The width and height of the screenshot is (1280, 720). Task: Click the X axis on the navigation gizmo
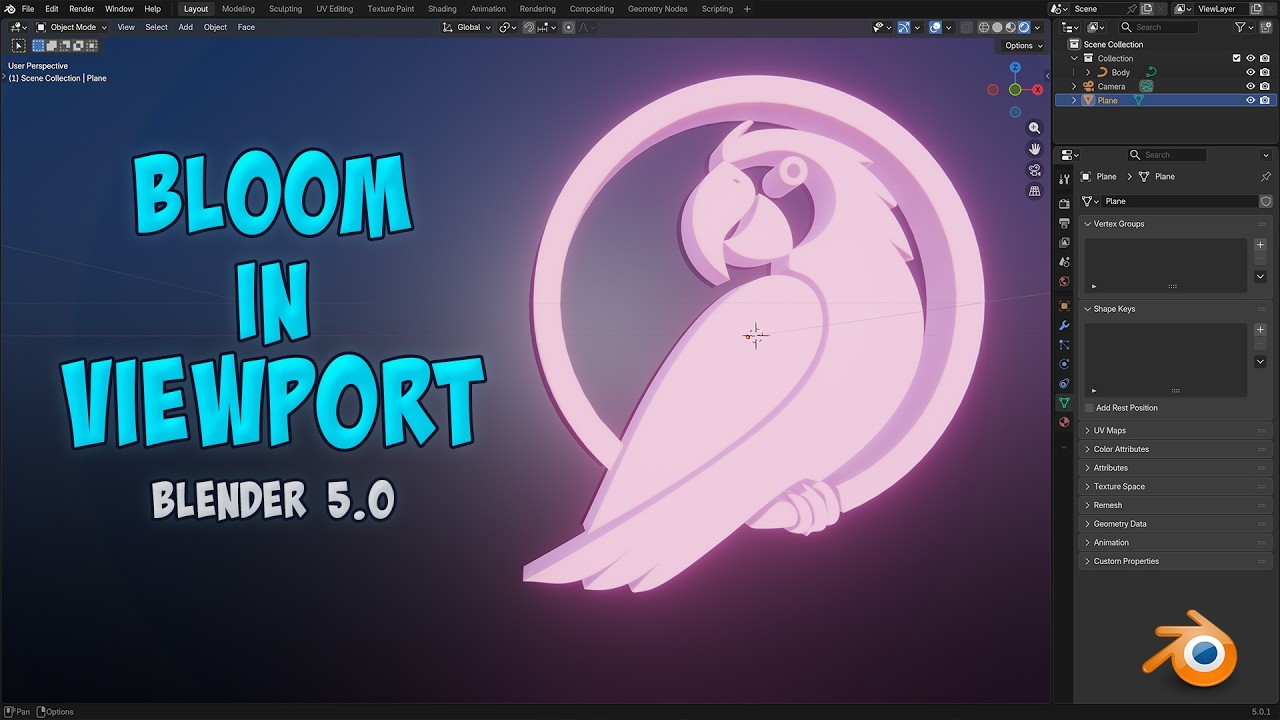coord(1038,90)
